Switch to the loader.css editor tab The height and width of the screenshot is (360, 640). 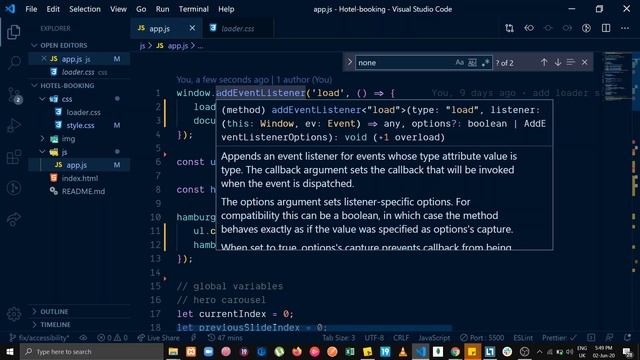click(x=238, y=29)
